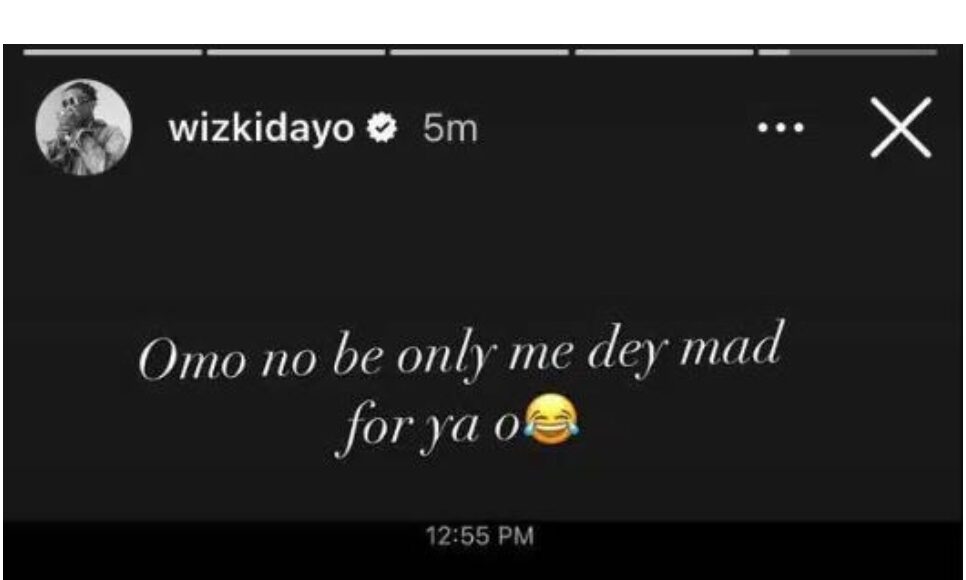Open wizkidayo's profile picture avatar

83,126
